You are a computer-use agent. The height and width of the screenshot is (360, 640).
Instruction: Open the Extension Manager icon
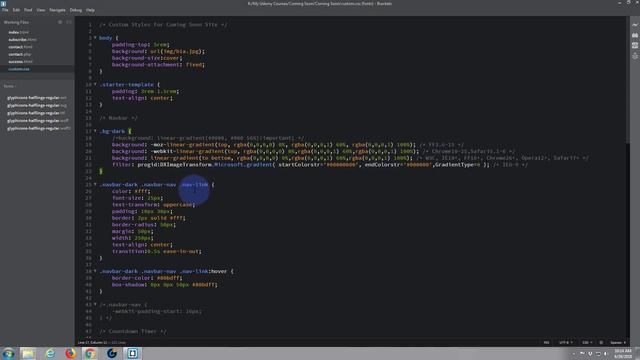pyautogui.click(x=635, y=36)
